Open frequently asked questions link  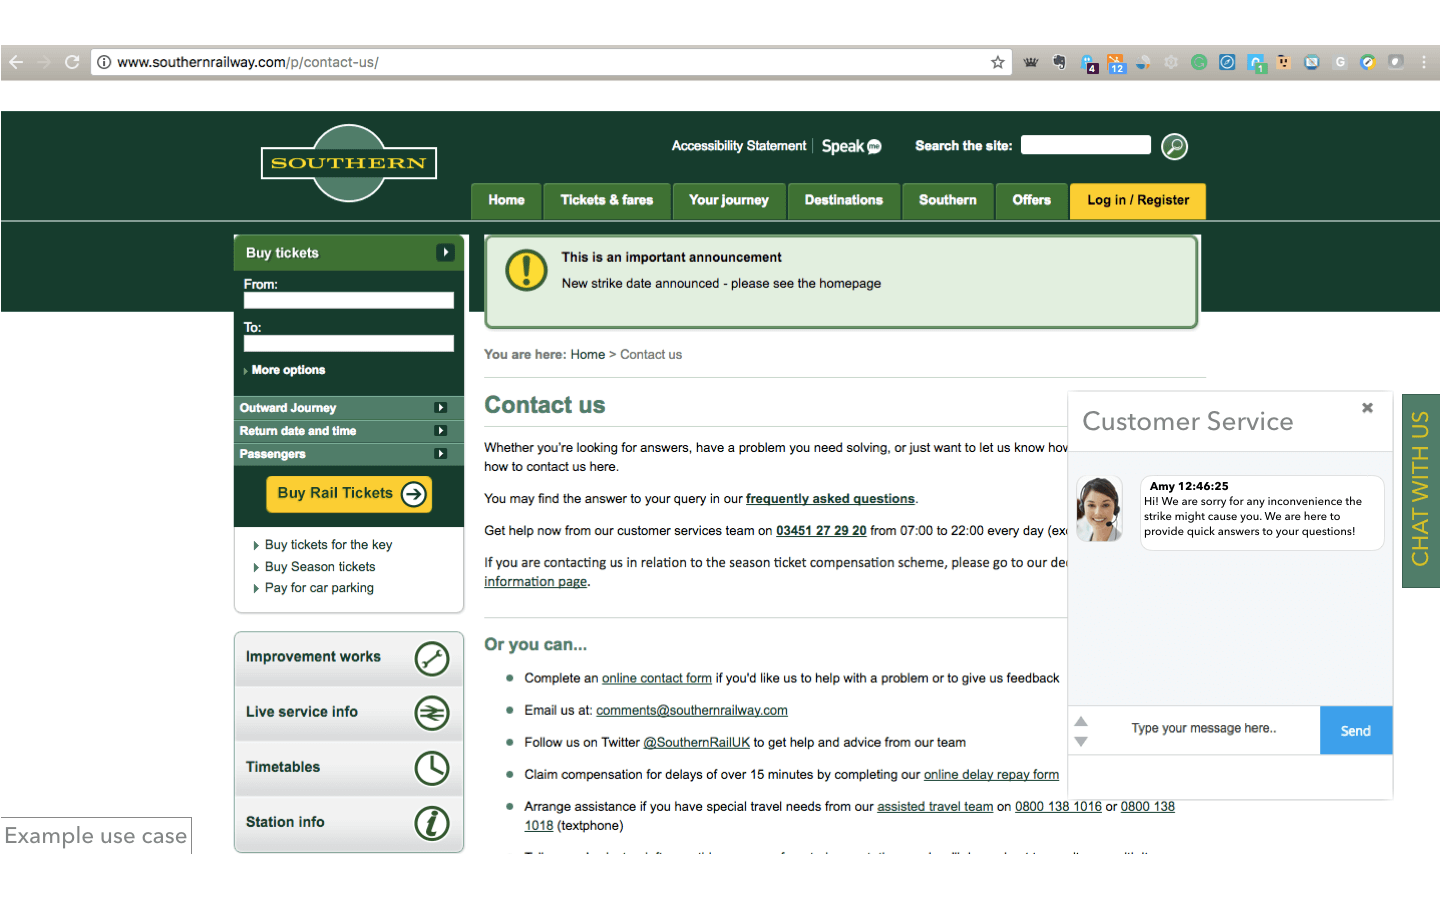[830, 499]
